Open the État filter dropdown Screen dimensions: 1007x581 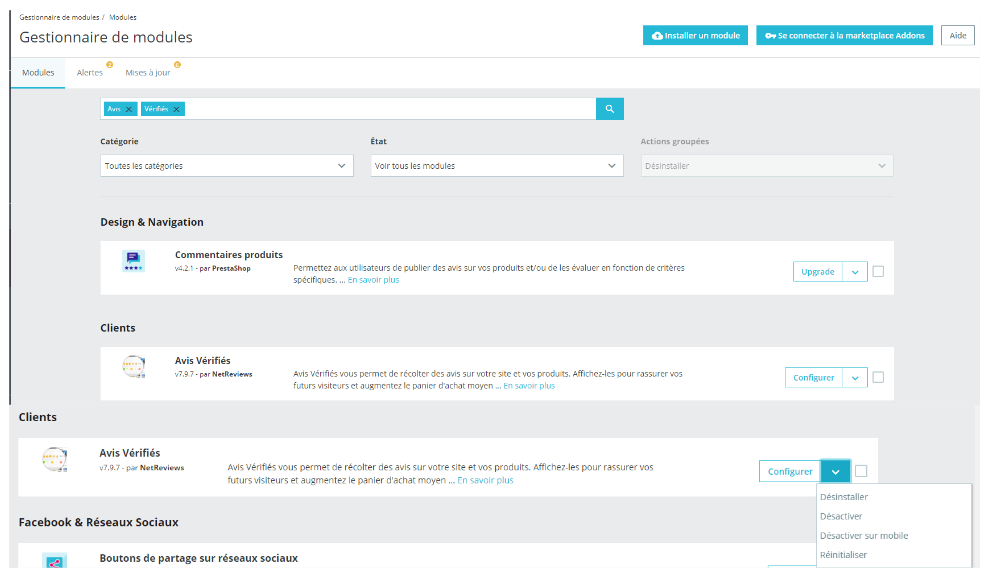497,166
